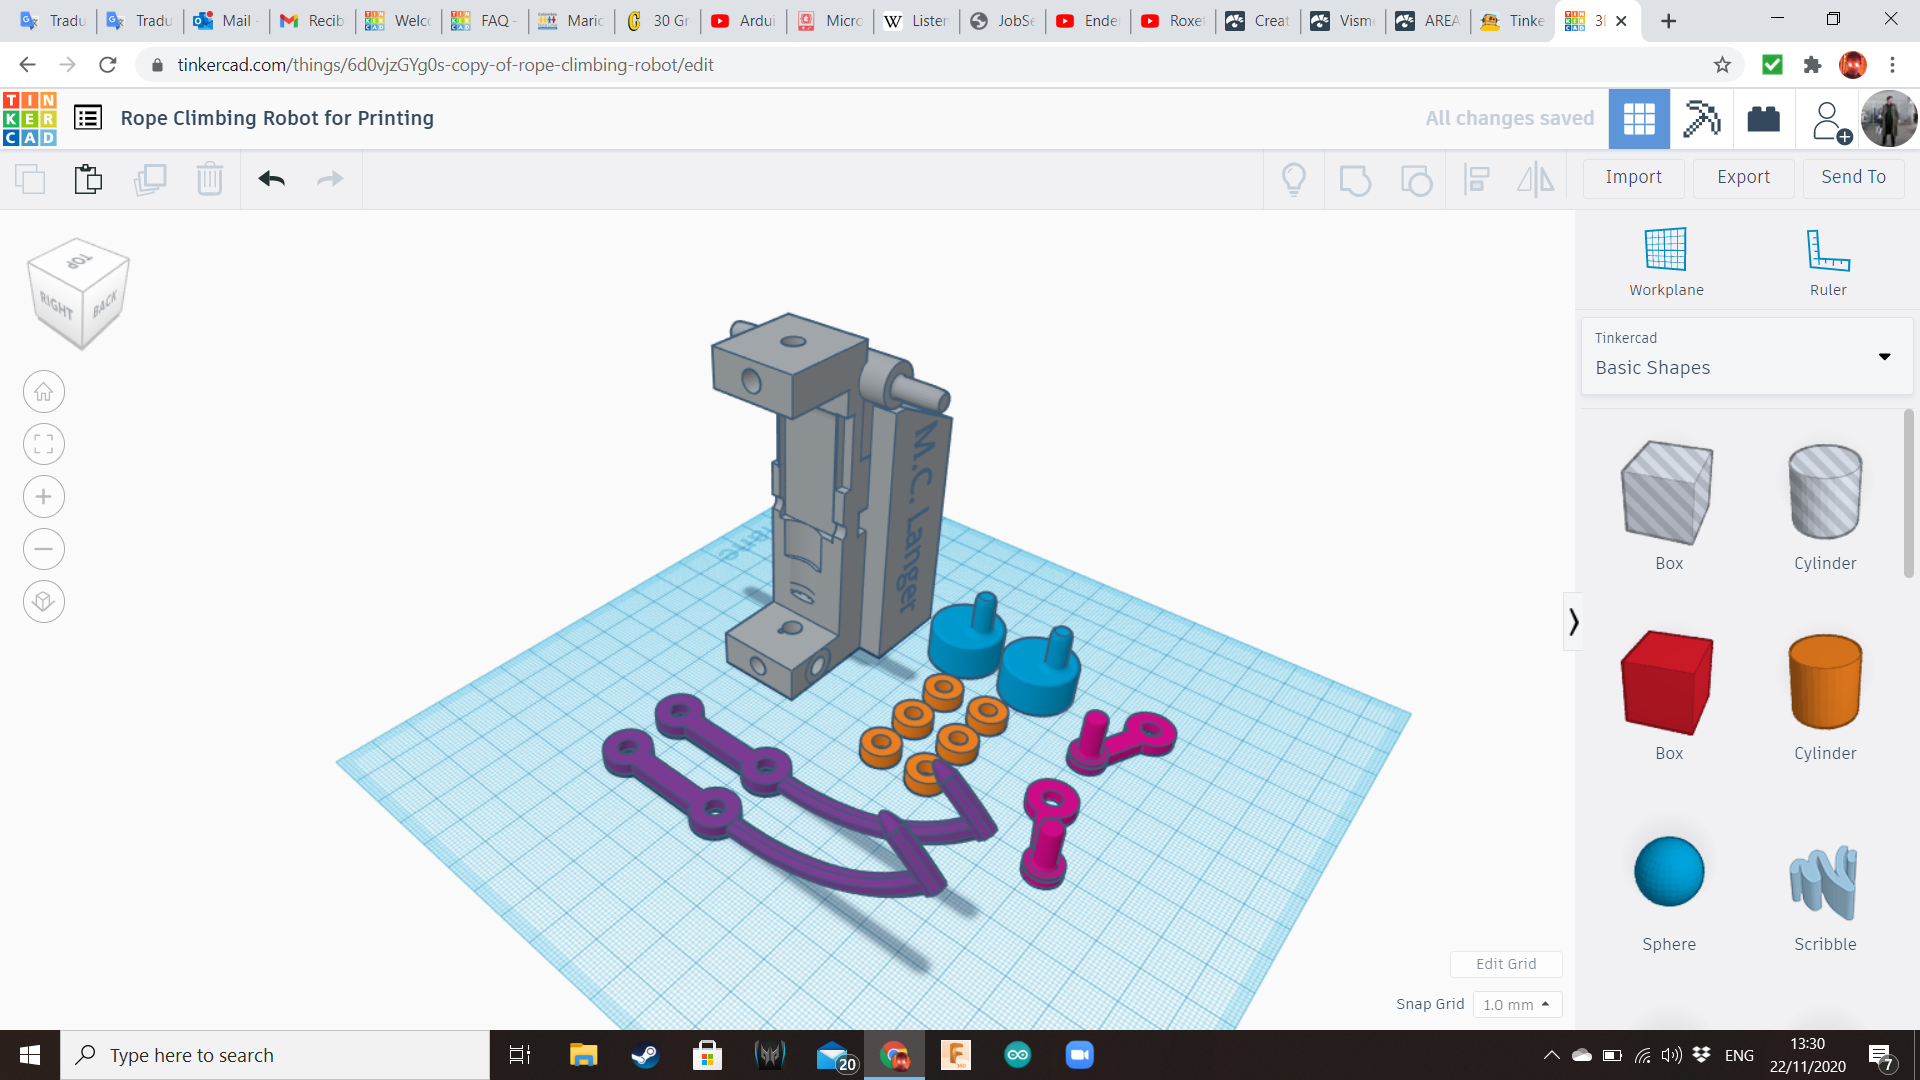Open the LEGO brick export view
This screenshot has width=1920, height=1080.
[1763, 119]
